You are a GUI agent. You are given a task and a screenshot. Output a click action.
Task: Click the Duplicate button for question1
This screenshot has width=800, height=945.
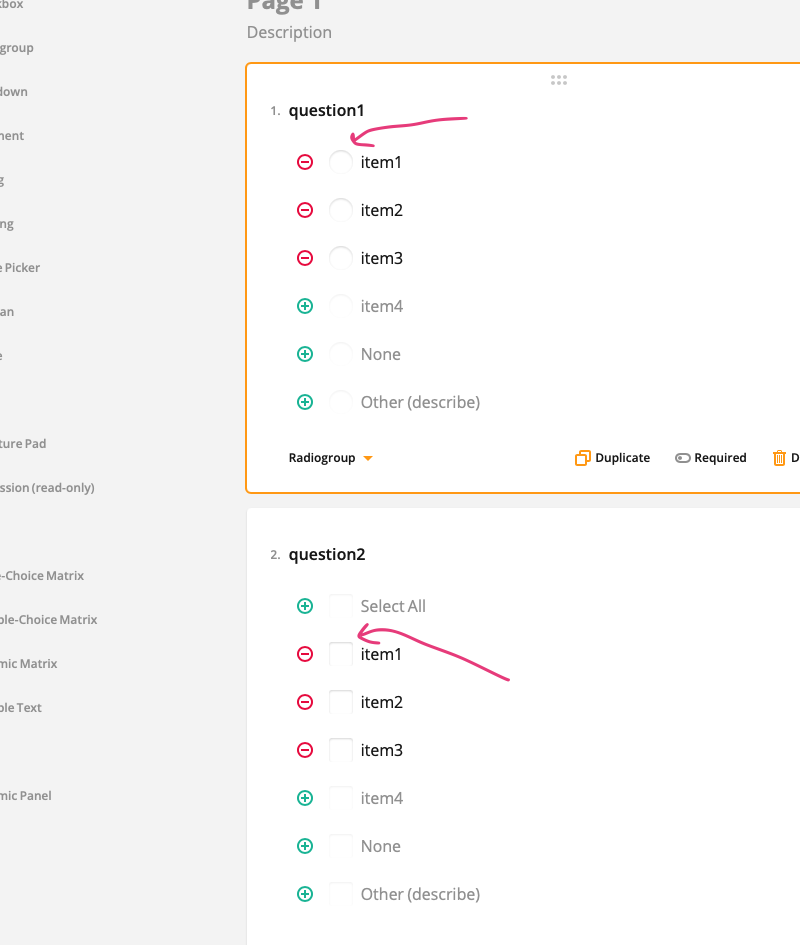point(612,457)
